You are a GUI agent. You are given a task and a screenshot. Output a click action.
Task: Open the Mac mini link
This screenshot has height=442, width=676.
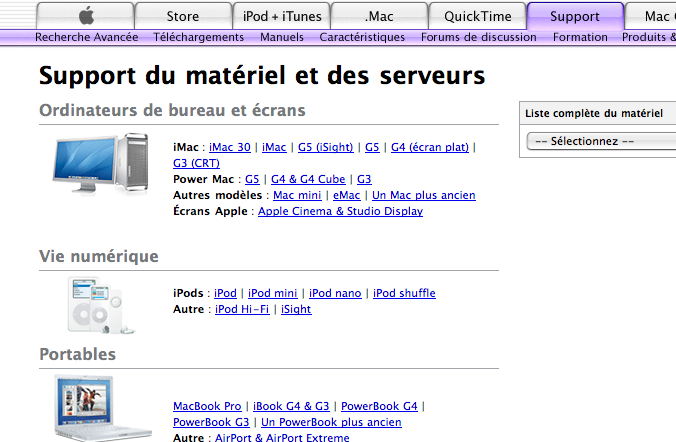[297, 195]
